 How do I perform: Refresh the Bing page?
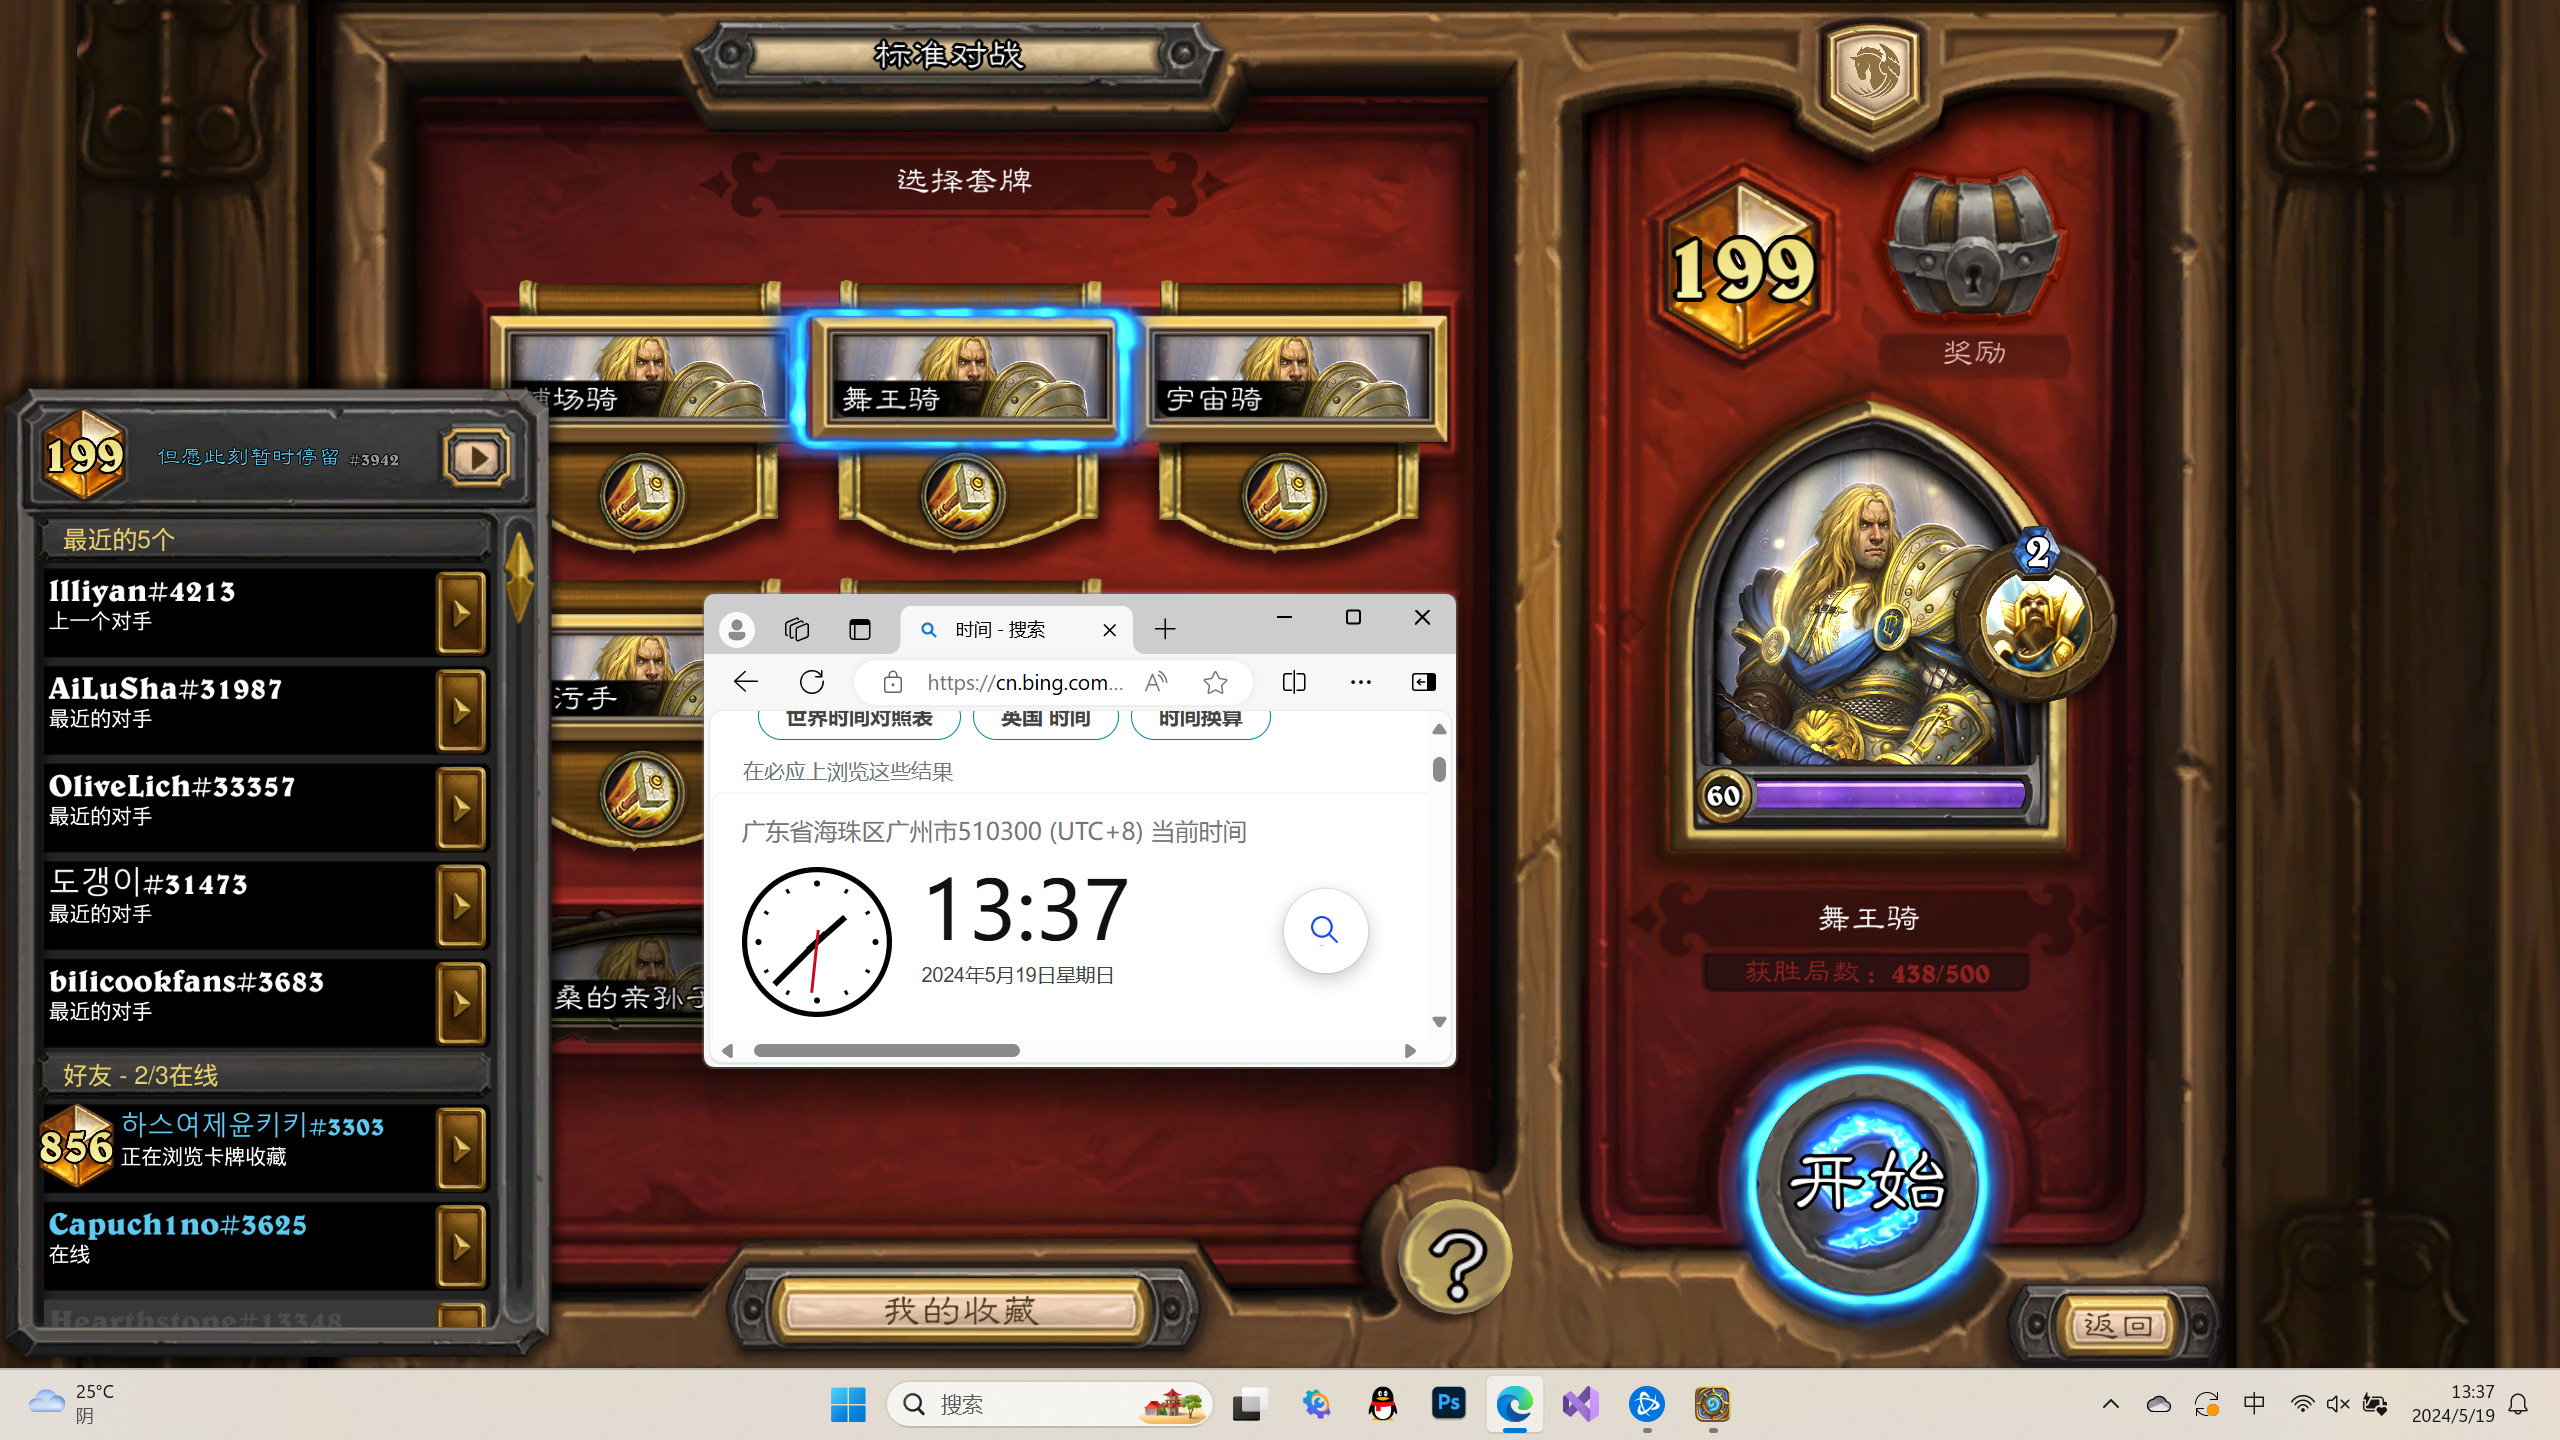[x=812, y=682]
